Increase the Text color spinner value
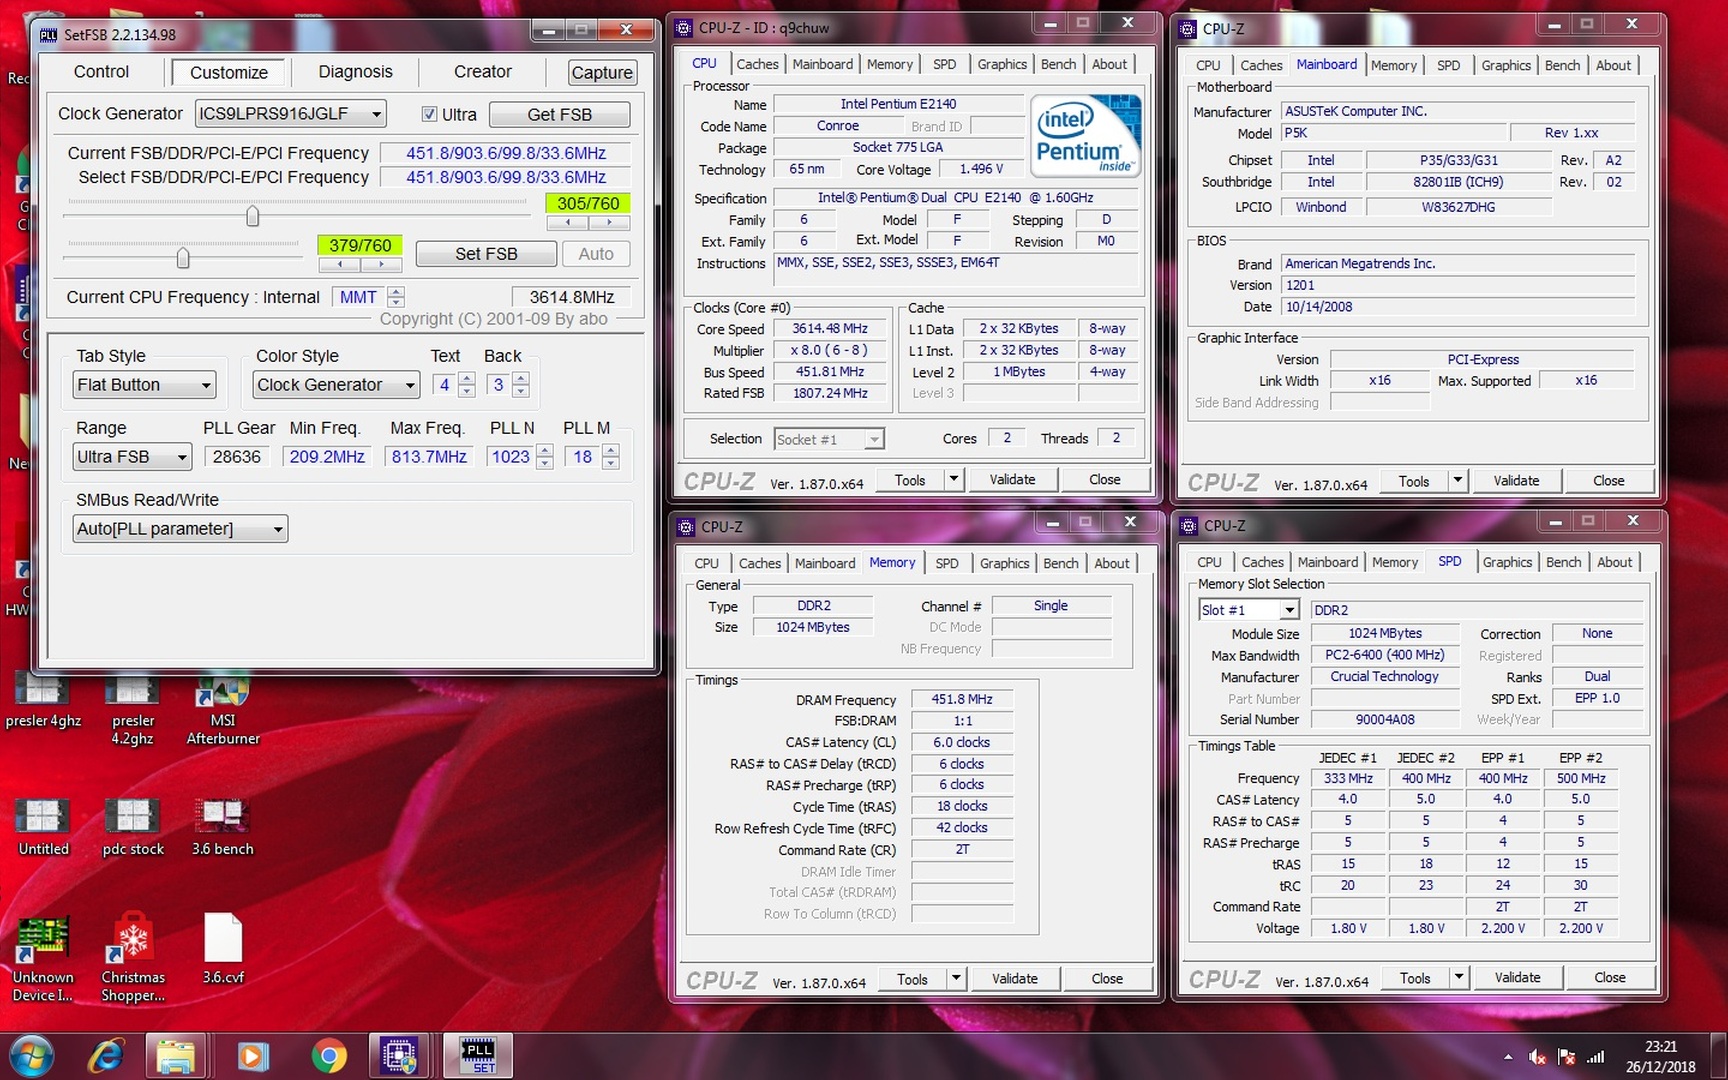 coord(466,379)
